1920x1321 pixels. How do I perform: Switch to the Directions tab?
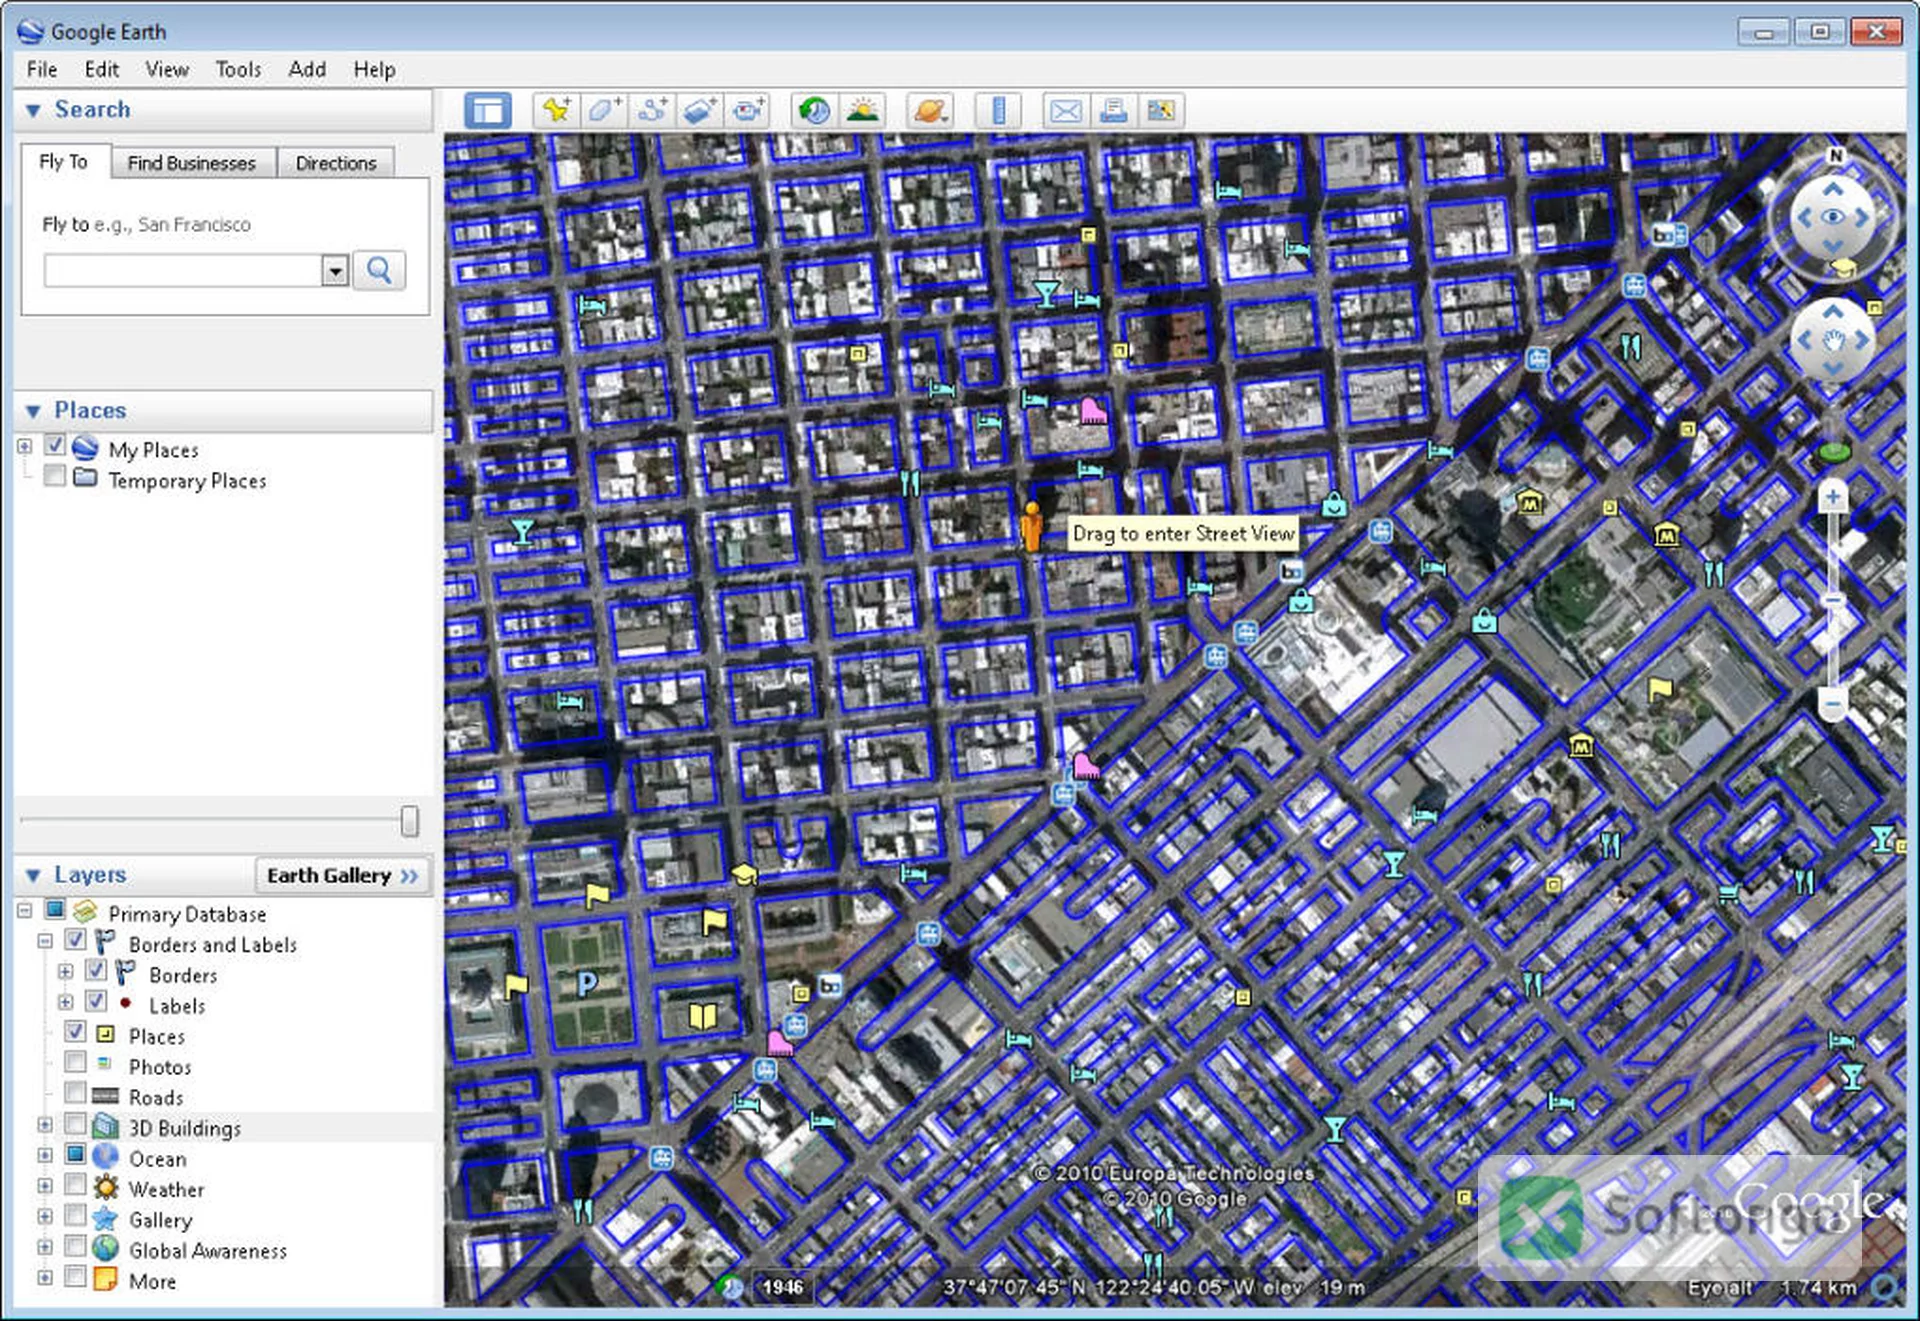pos(336,163)
